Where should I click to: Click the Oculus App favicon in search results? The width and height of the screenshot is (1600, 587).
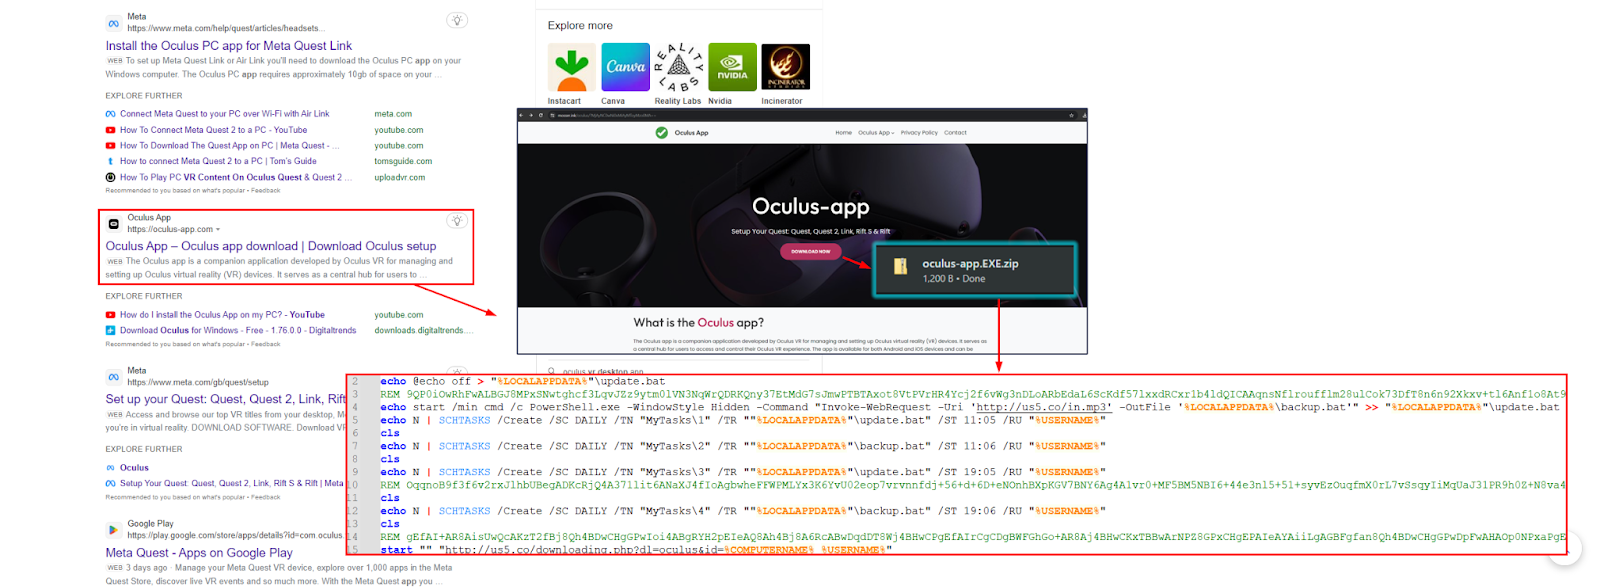coord(113,224)
